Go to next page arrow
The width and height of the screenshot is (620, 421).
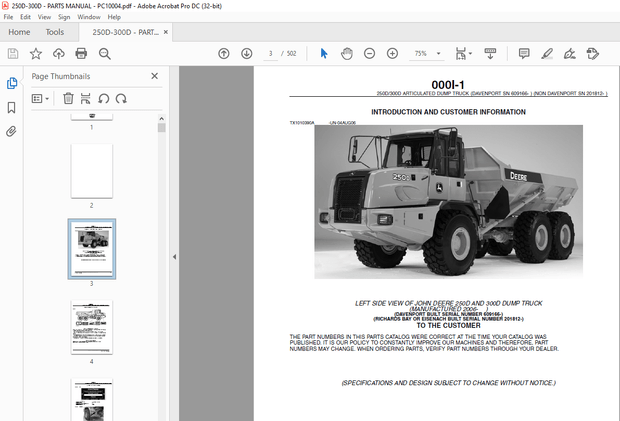pos(247,53)
